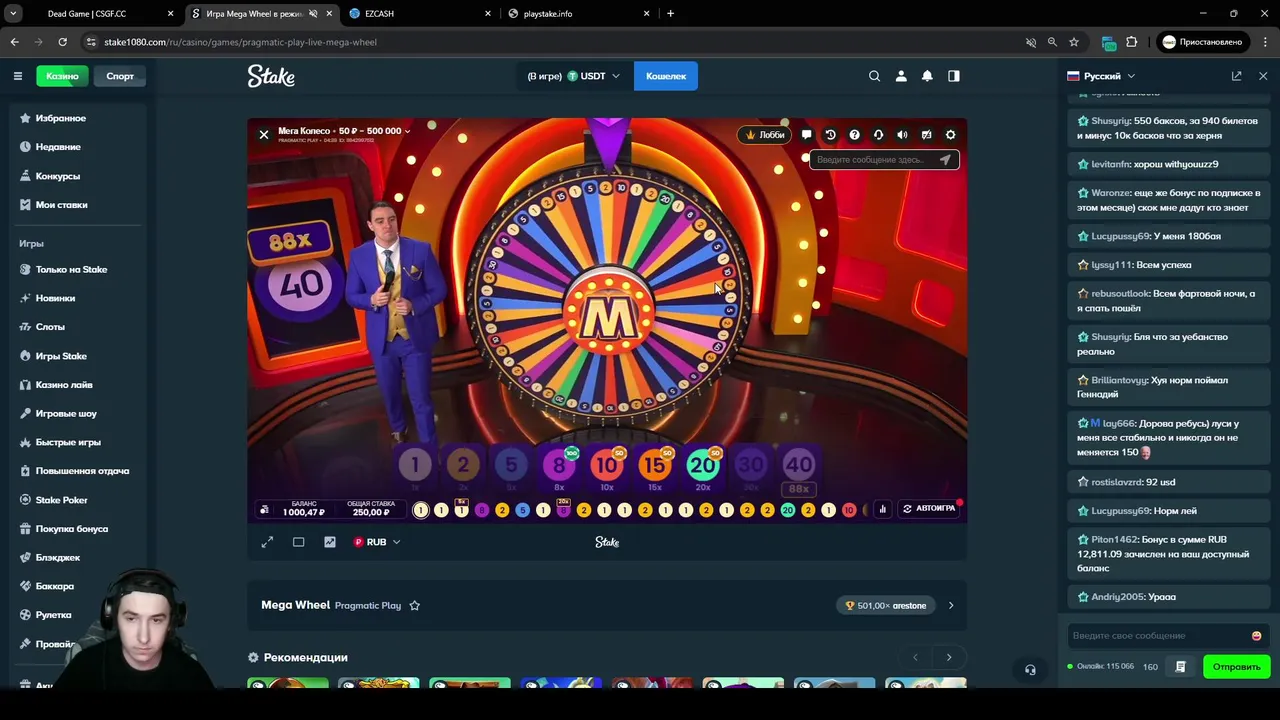The image size is (1280, 720).
Task: Switch to the EZCASH browser tab
Action: (x=418, y=14)
